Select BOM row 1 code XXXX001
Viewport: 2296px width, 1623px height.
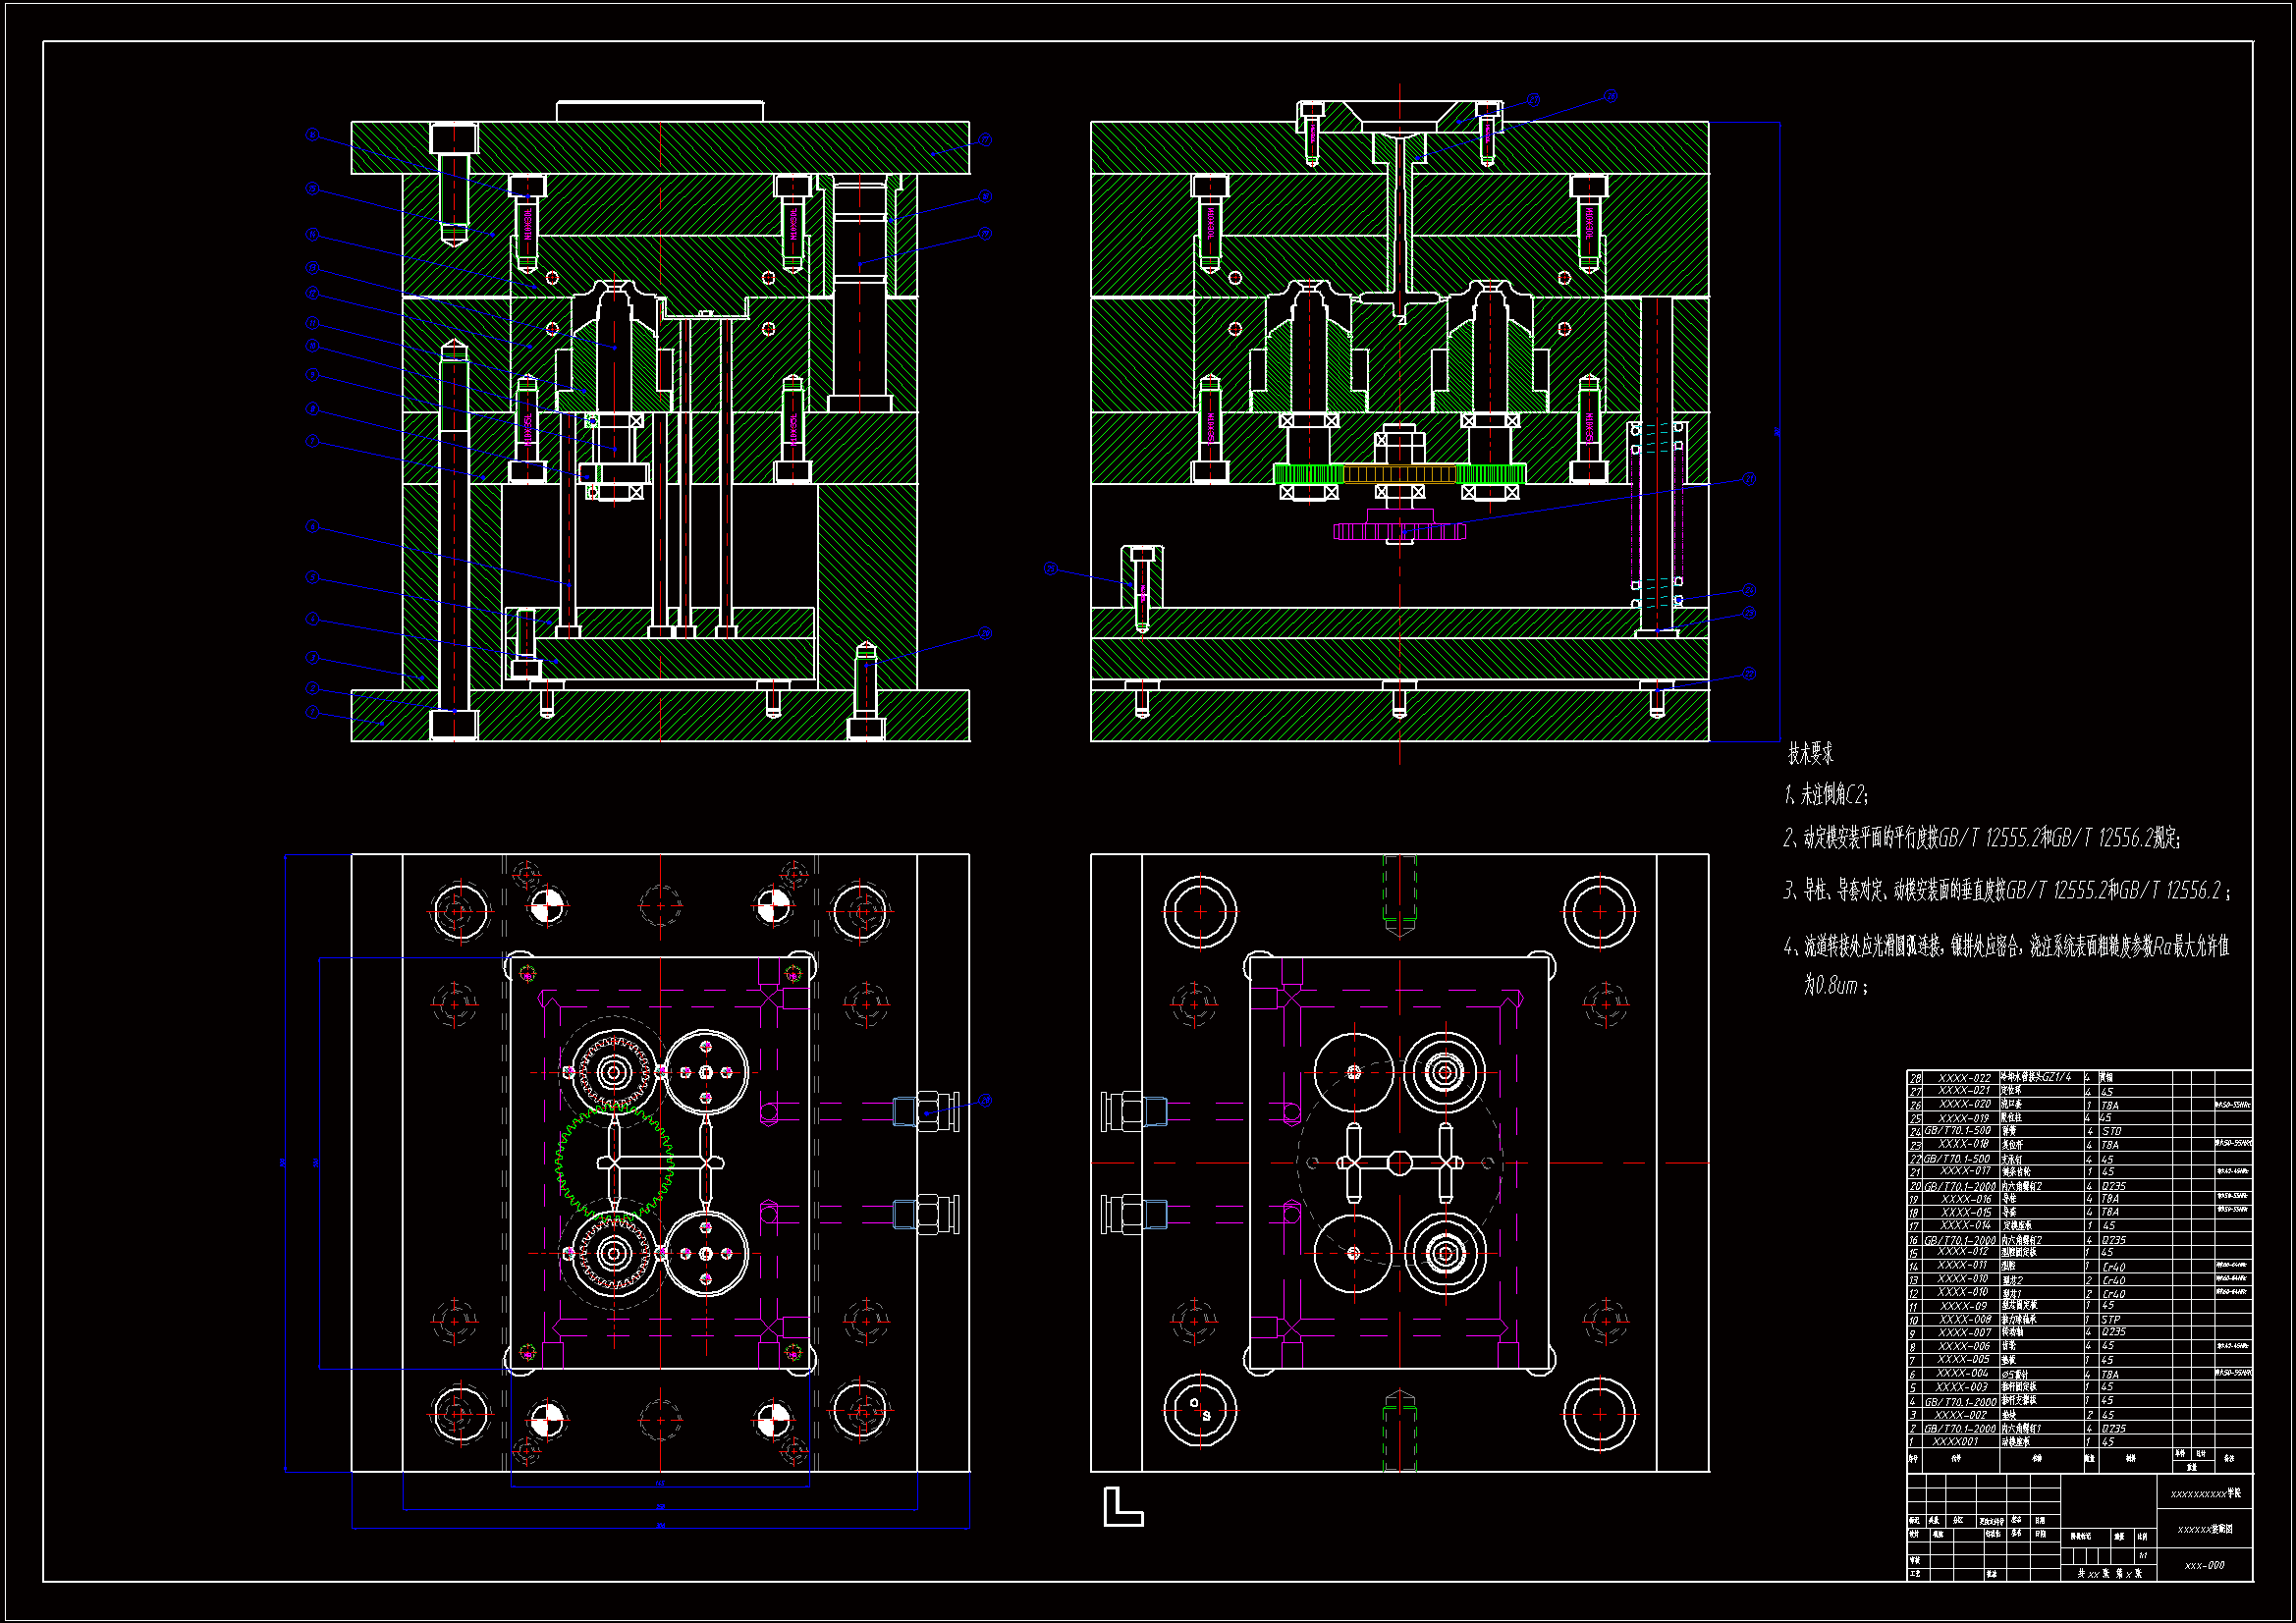pyautogui.click(x=1955, y=1442)
